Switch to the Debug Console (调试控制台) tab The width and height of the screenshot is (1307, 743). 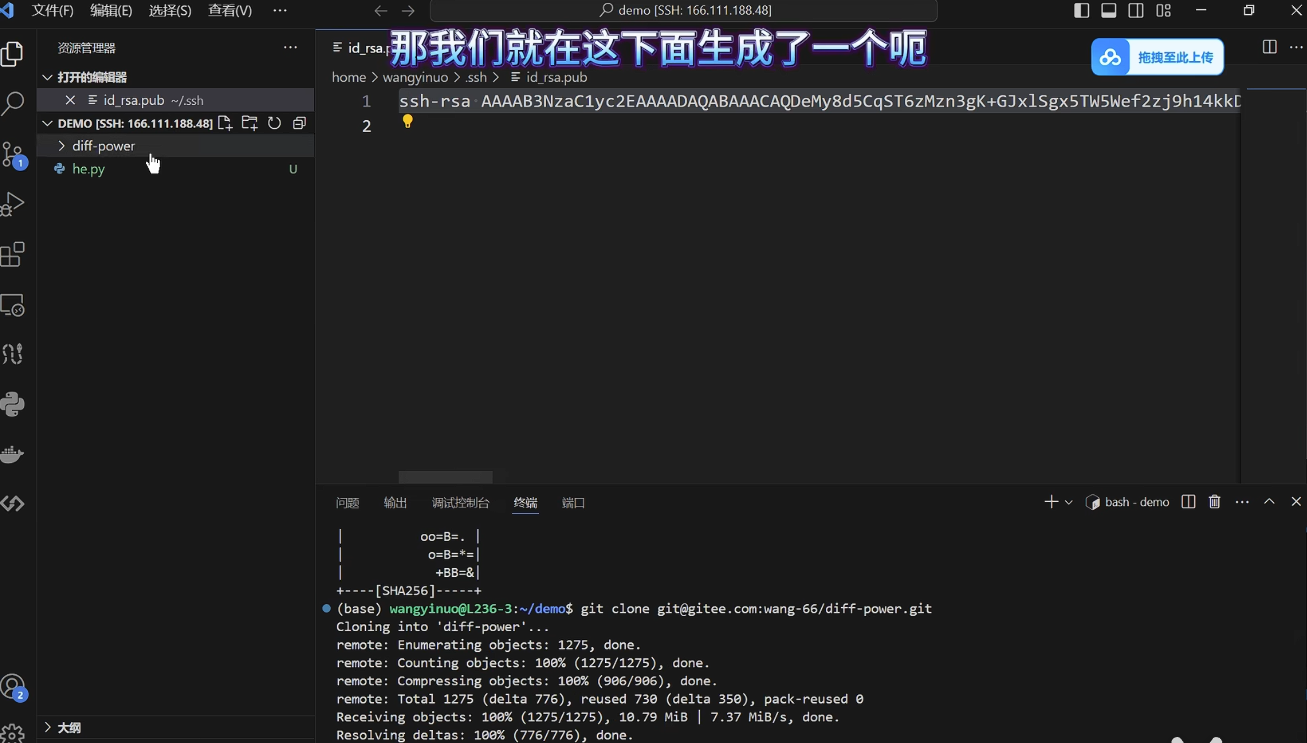pos(461,503)
